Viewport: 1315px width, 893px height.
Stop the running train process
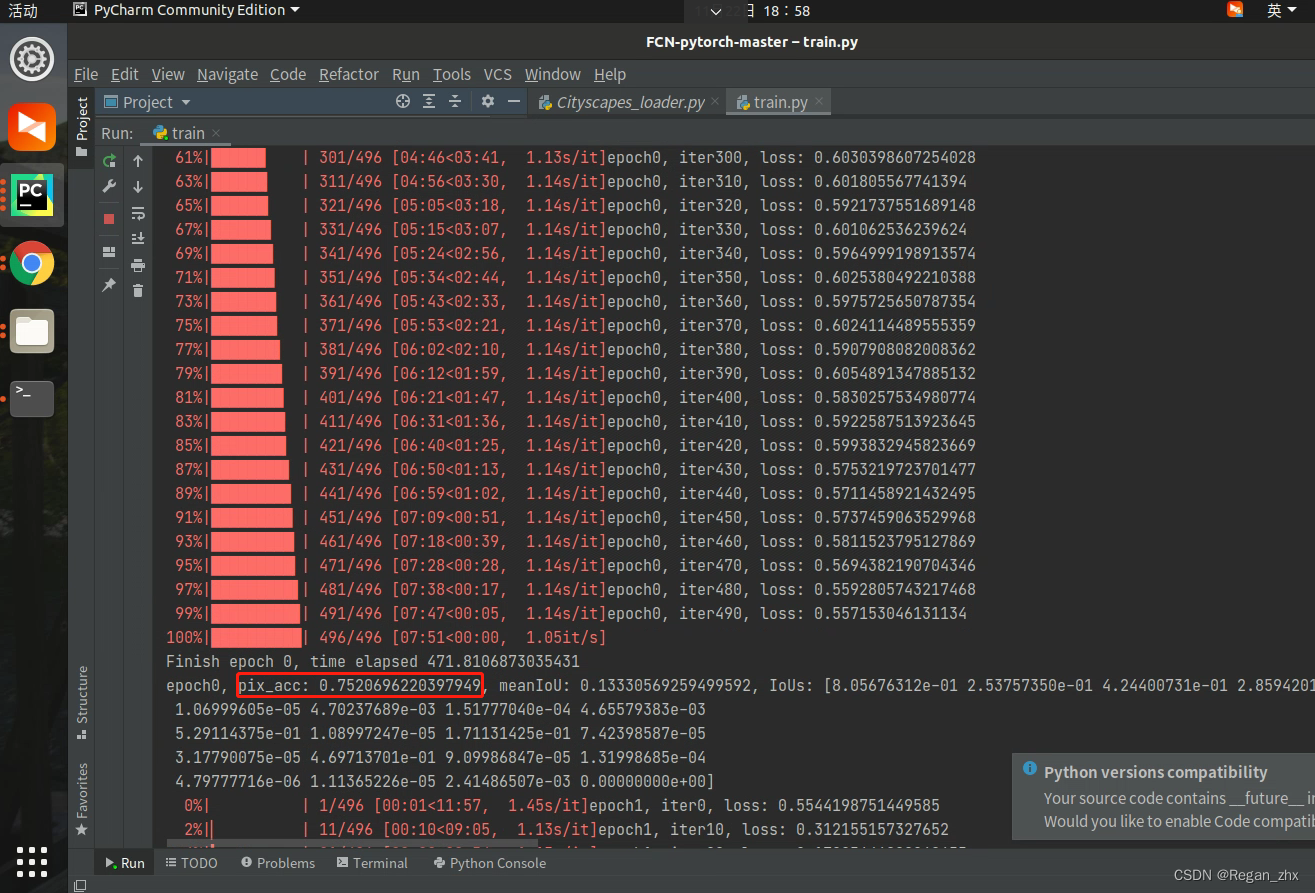(x=110, y=218)
